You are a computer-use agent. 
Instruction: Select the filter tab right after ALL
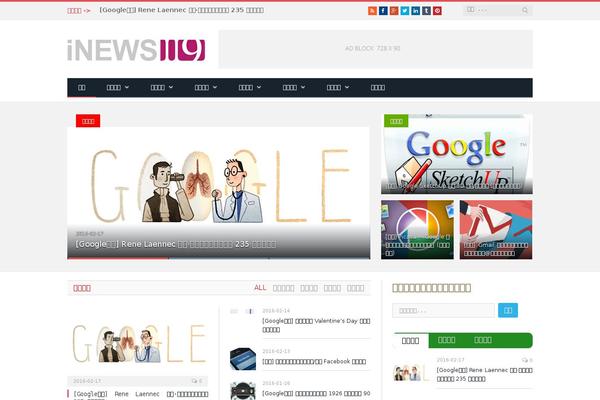click(x=284, y=288)
